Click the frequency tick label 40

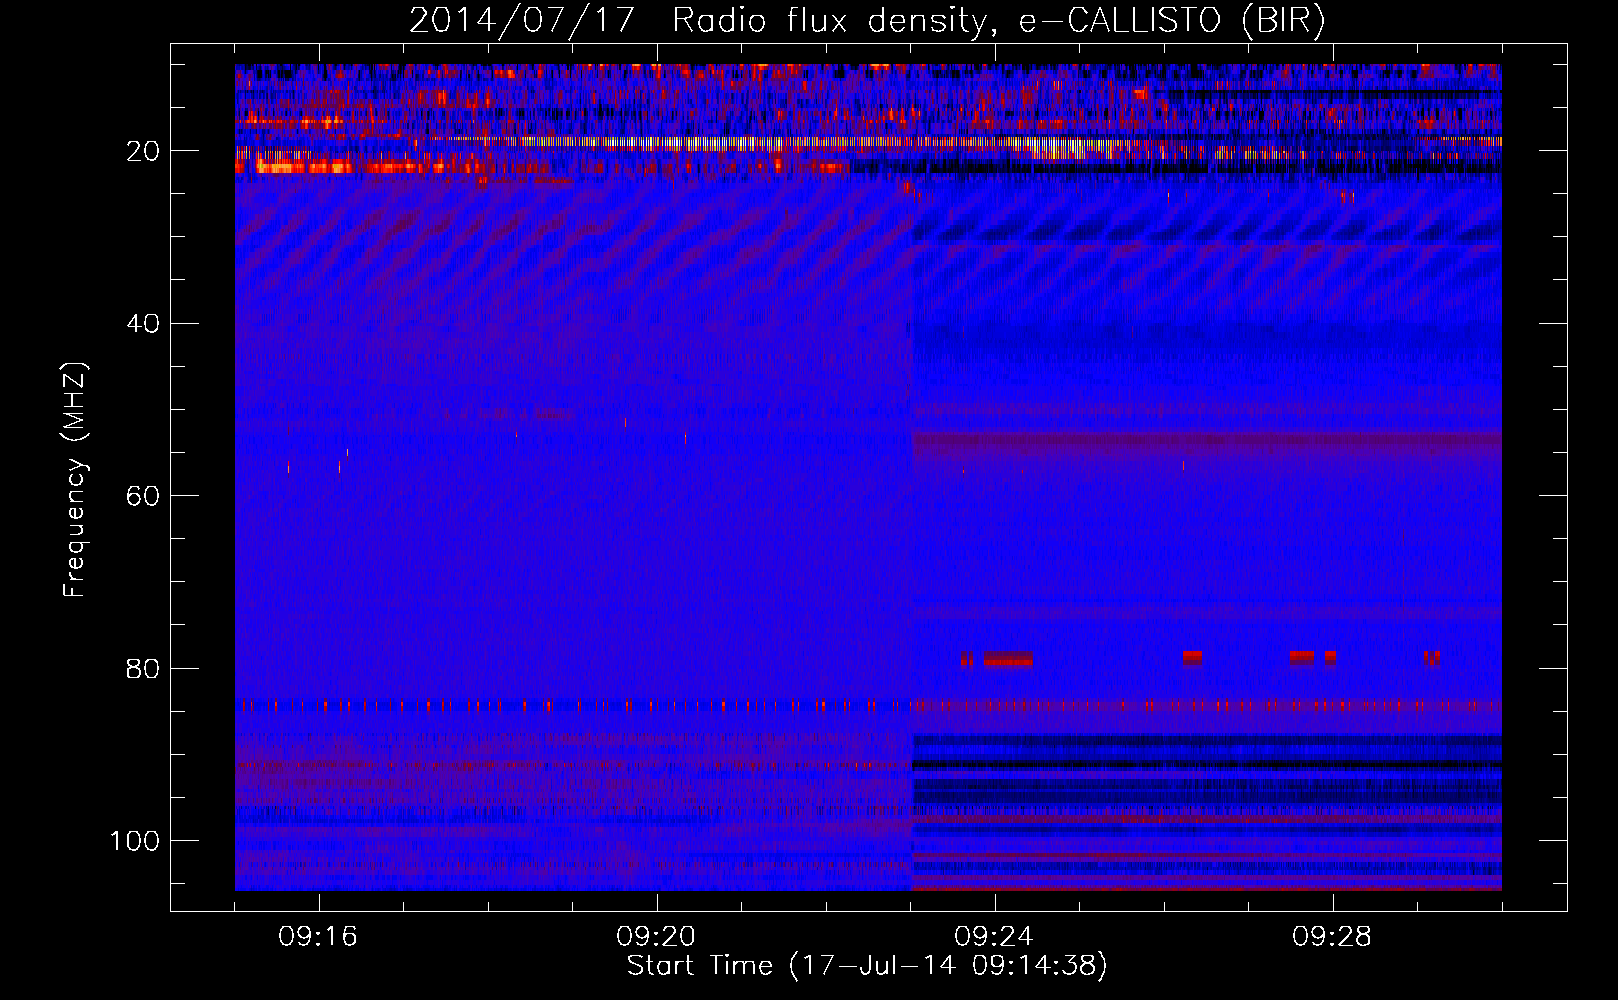[x=143, y=324]
